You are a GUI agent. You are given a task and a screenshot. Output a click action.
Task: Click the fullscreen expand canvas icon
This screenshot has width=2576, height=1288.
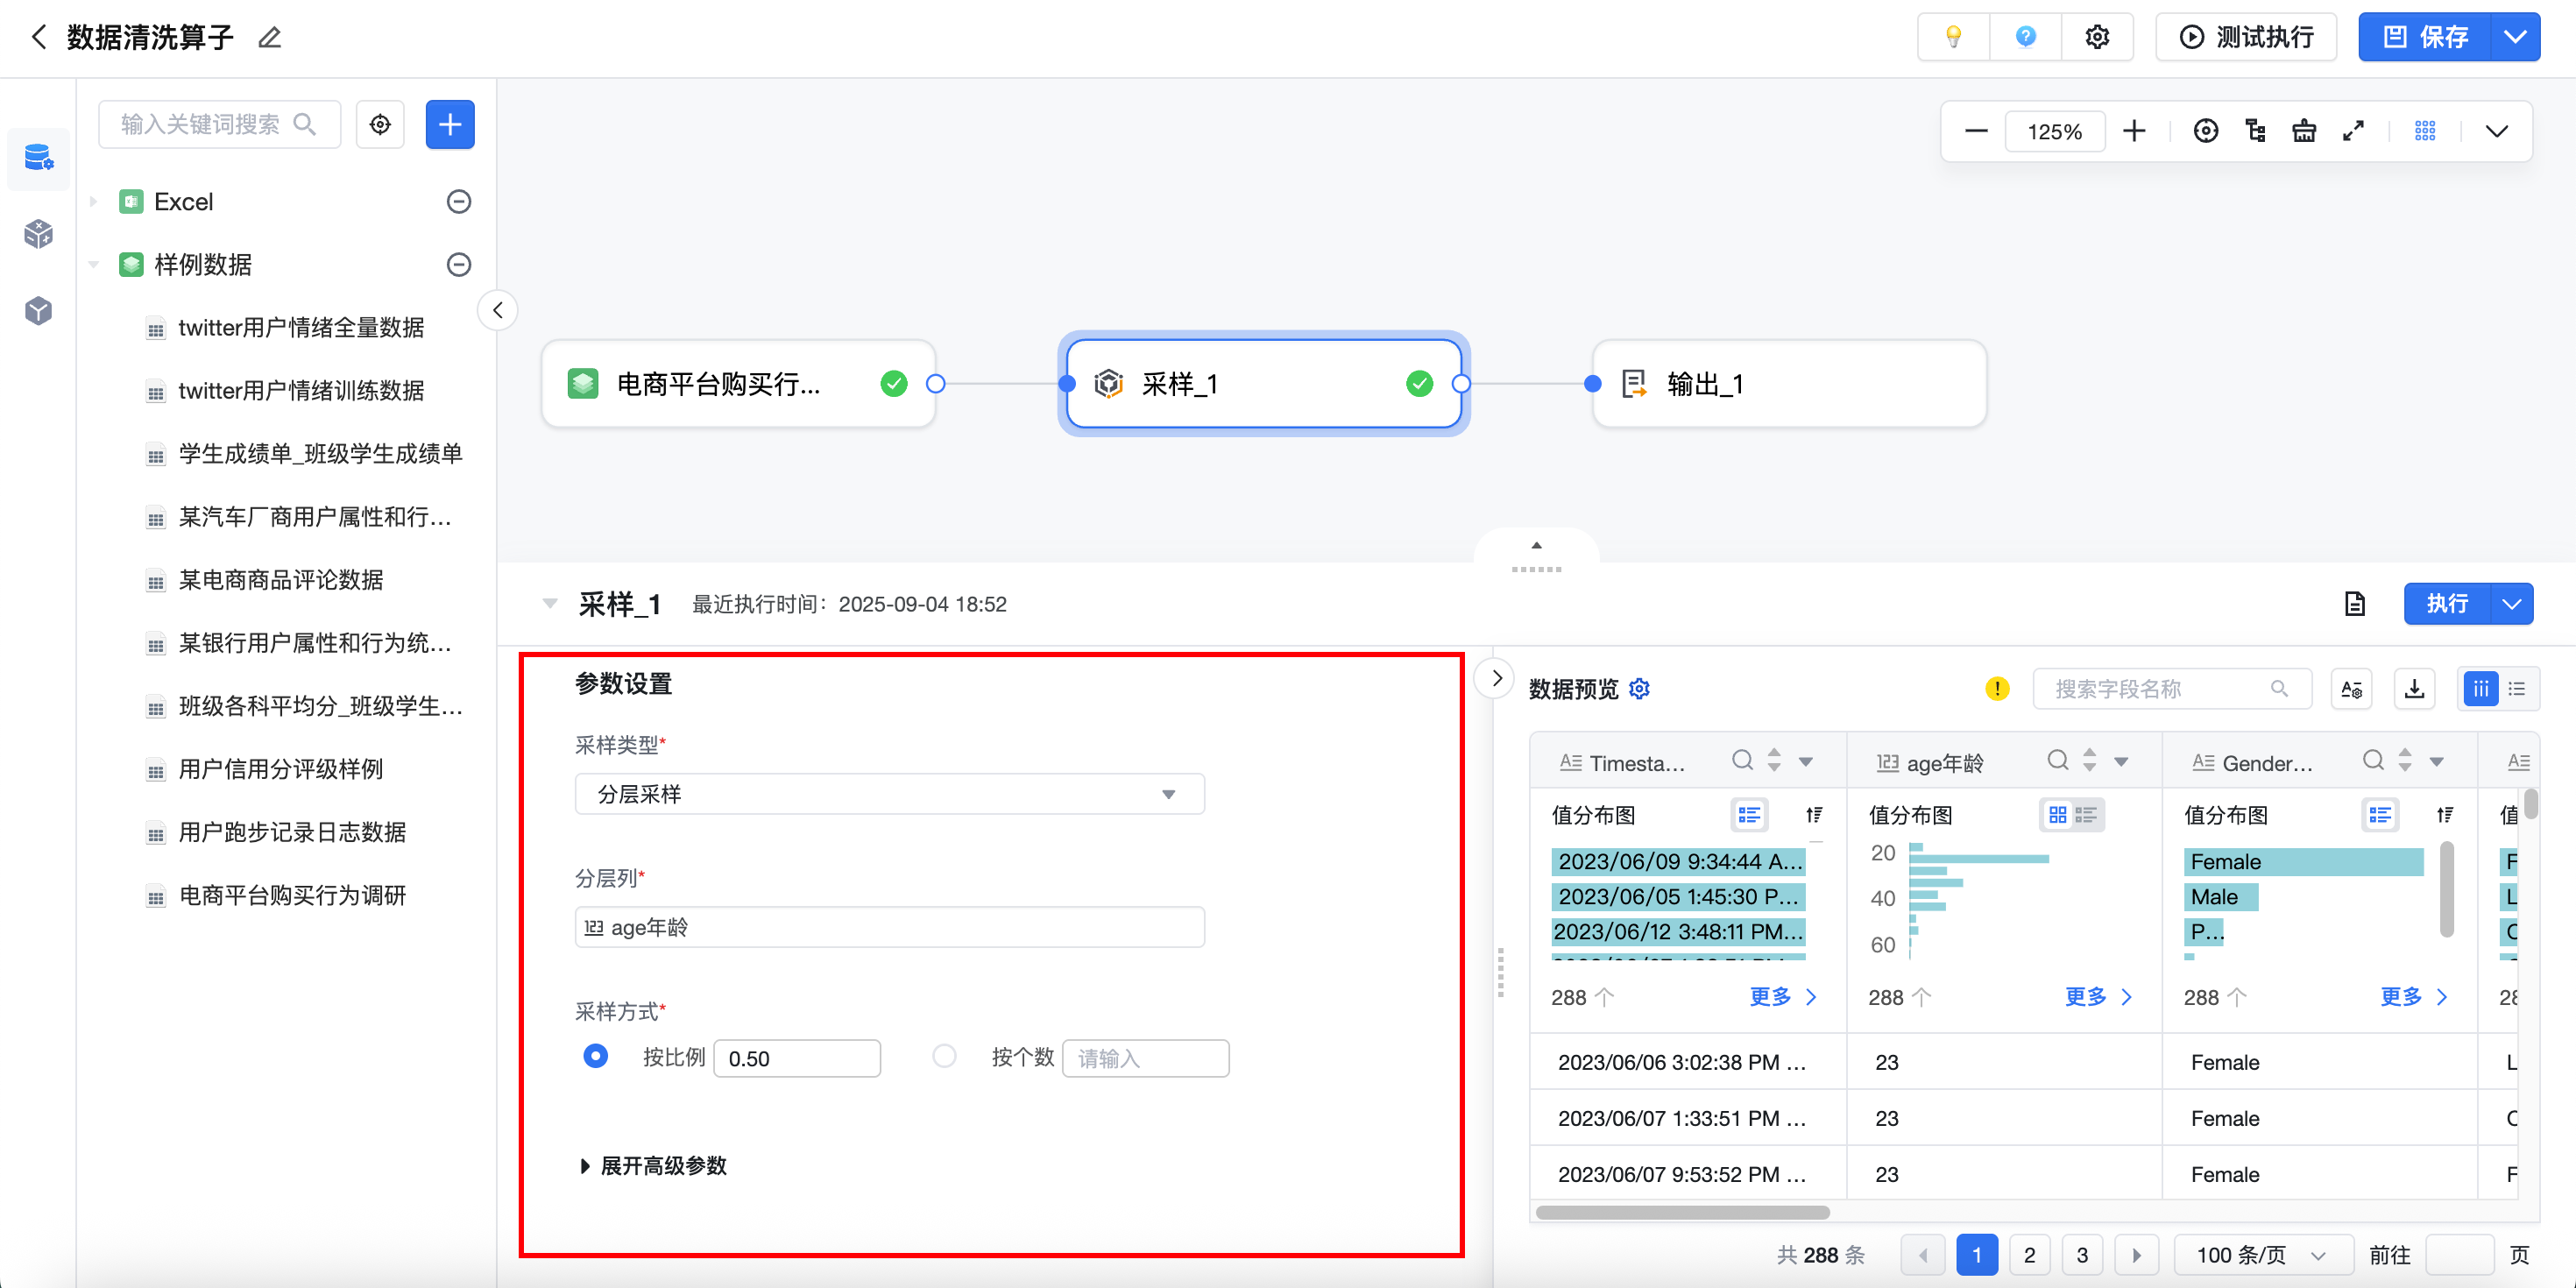point(2353,131)
